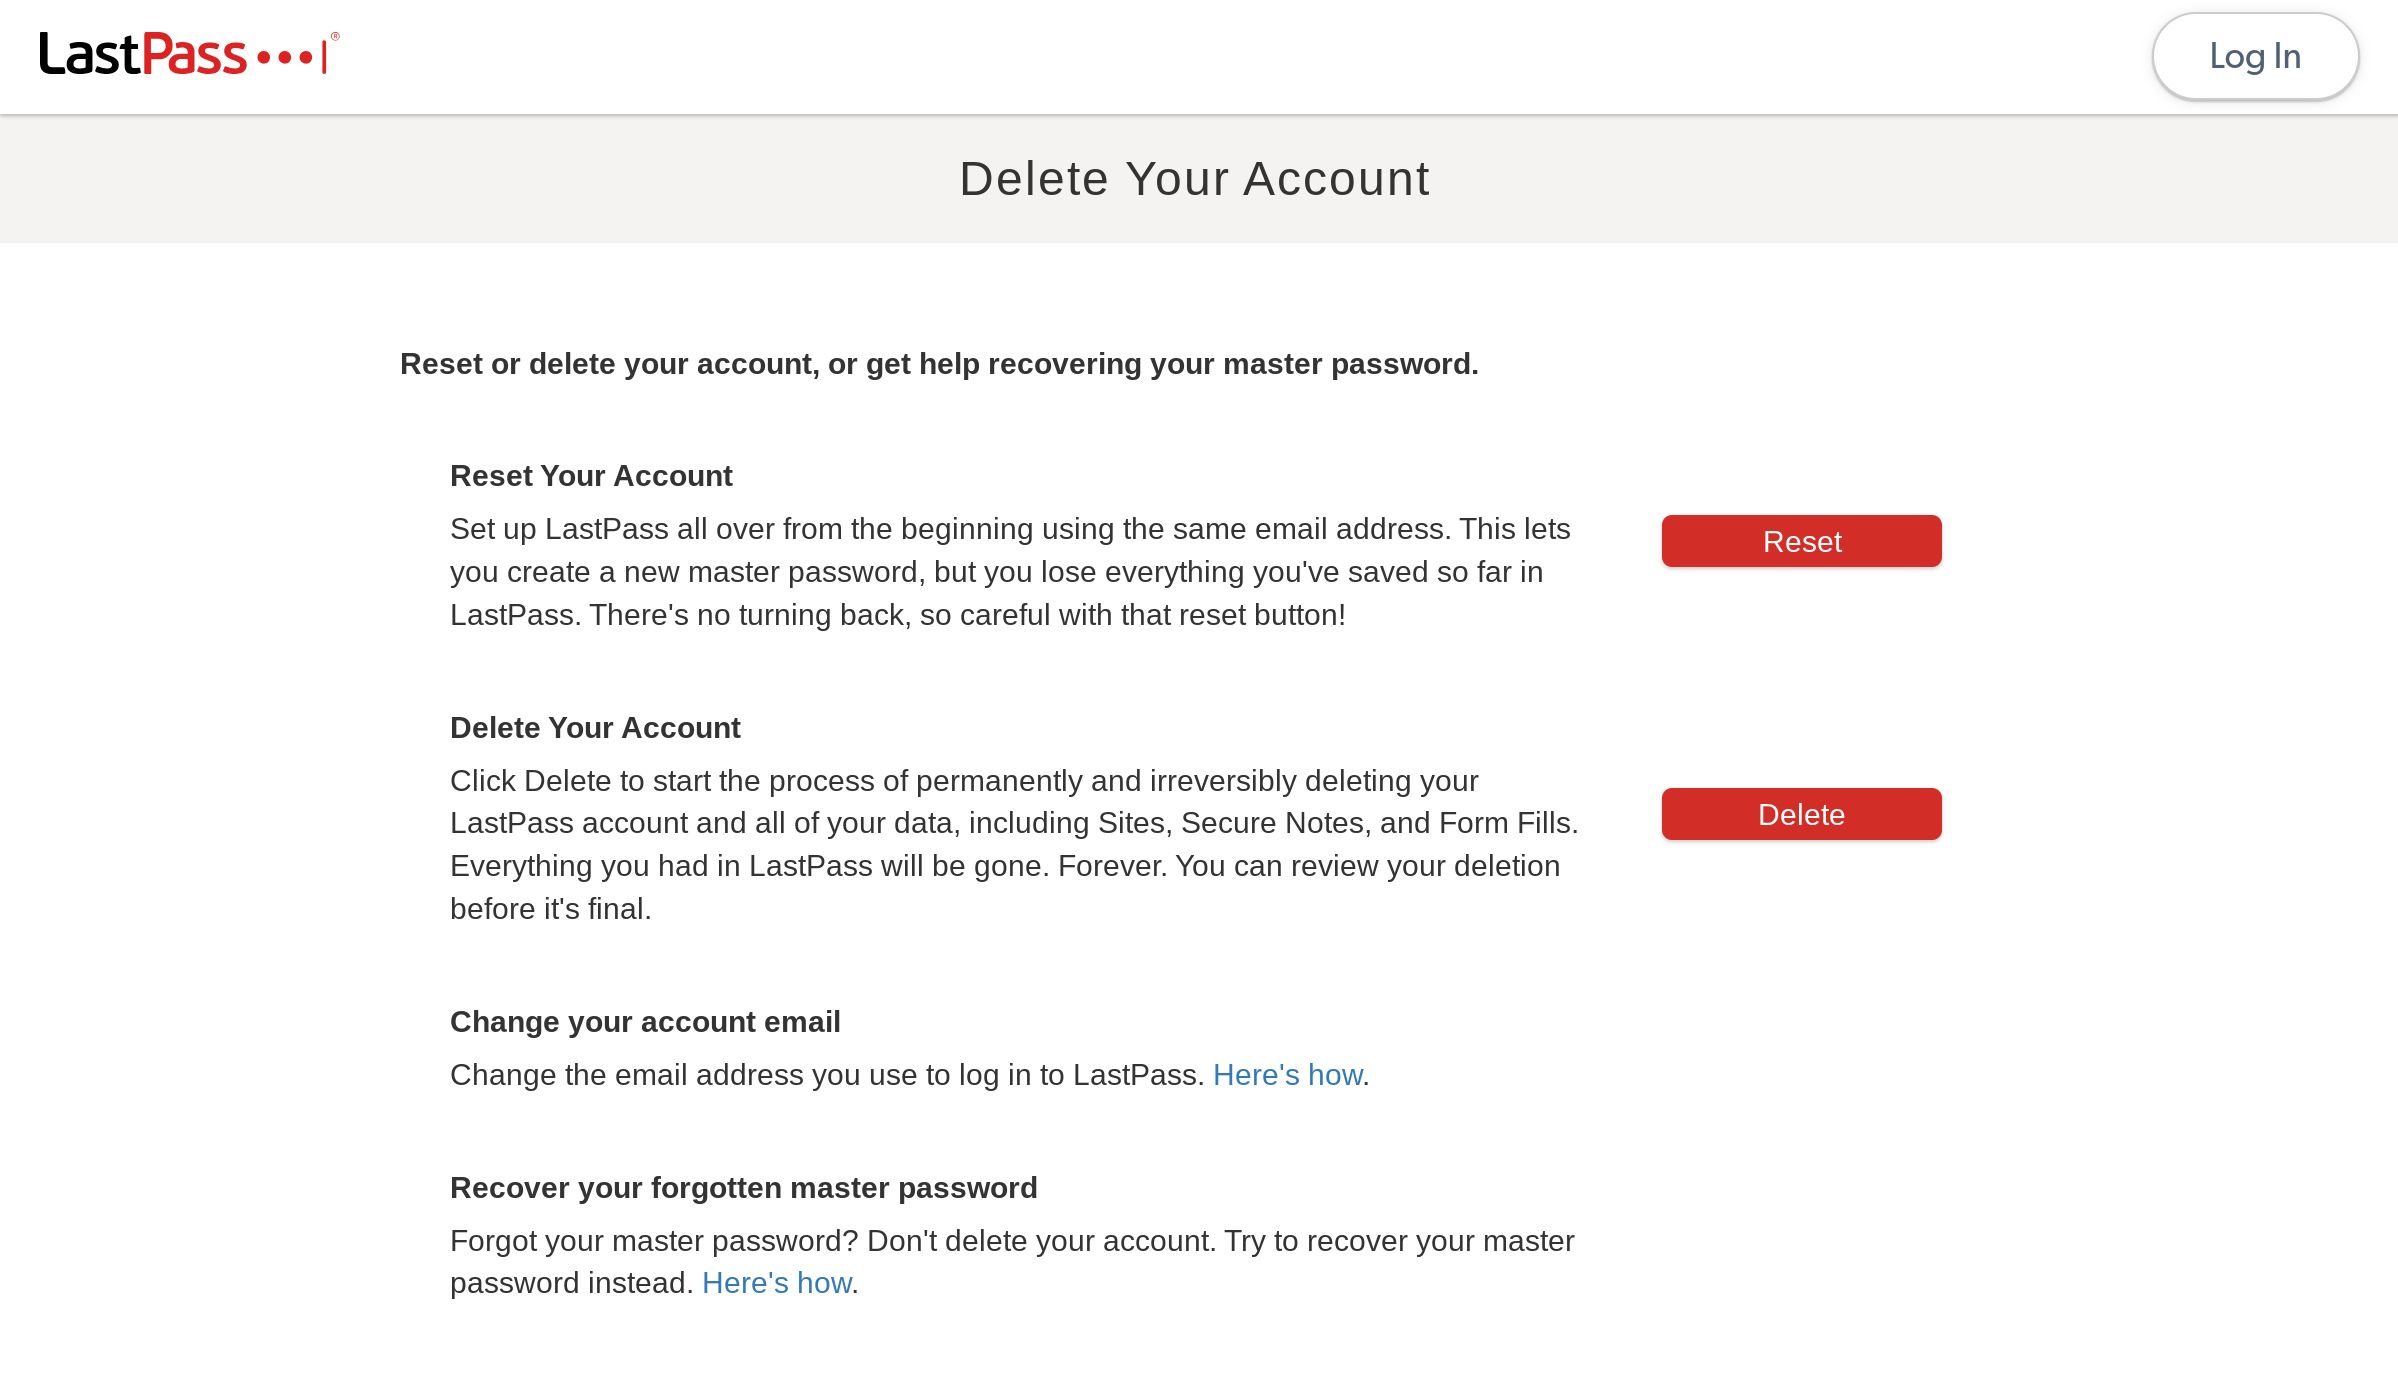Click the Log In button
2398x1380 pixels.
point(2255,56)
